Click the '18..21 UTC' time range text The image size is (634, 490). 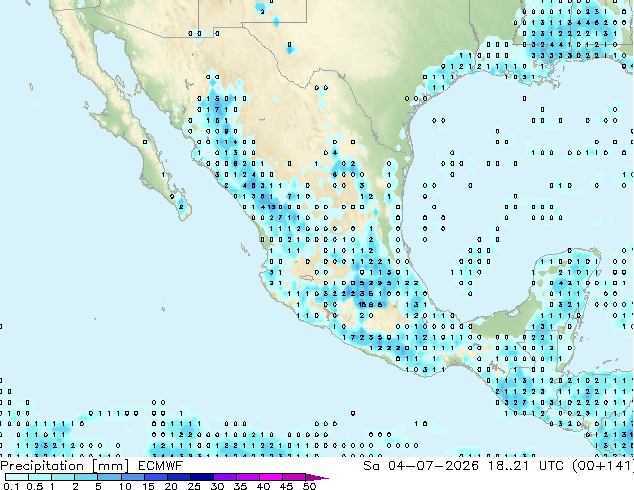(x=527, y=466)
